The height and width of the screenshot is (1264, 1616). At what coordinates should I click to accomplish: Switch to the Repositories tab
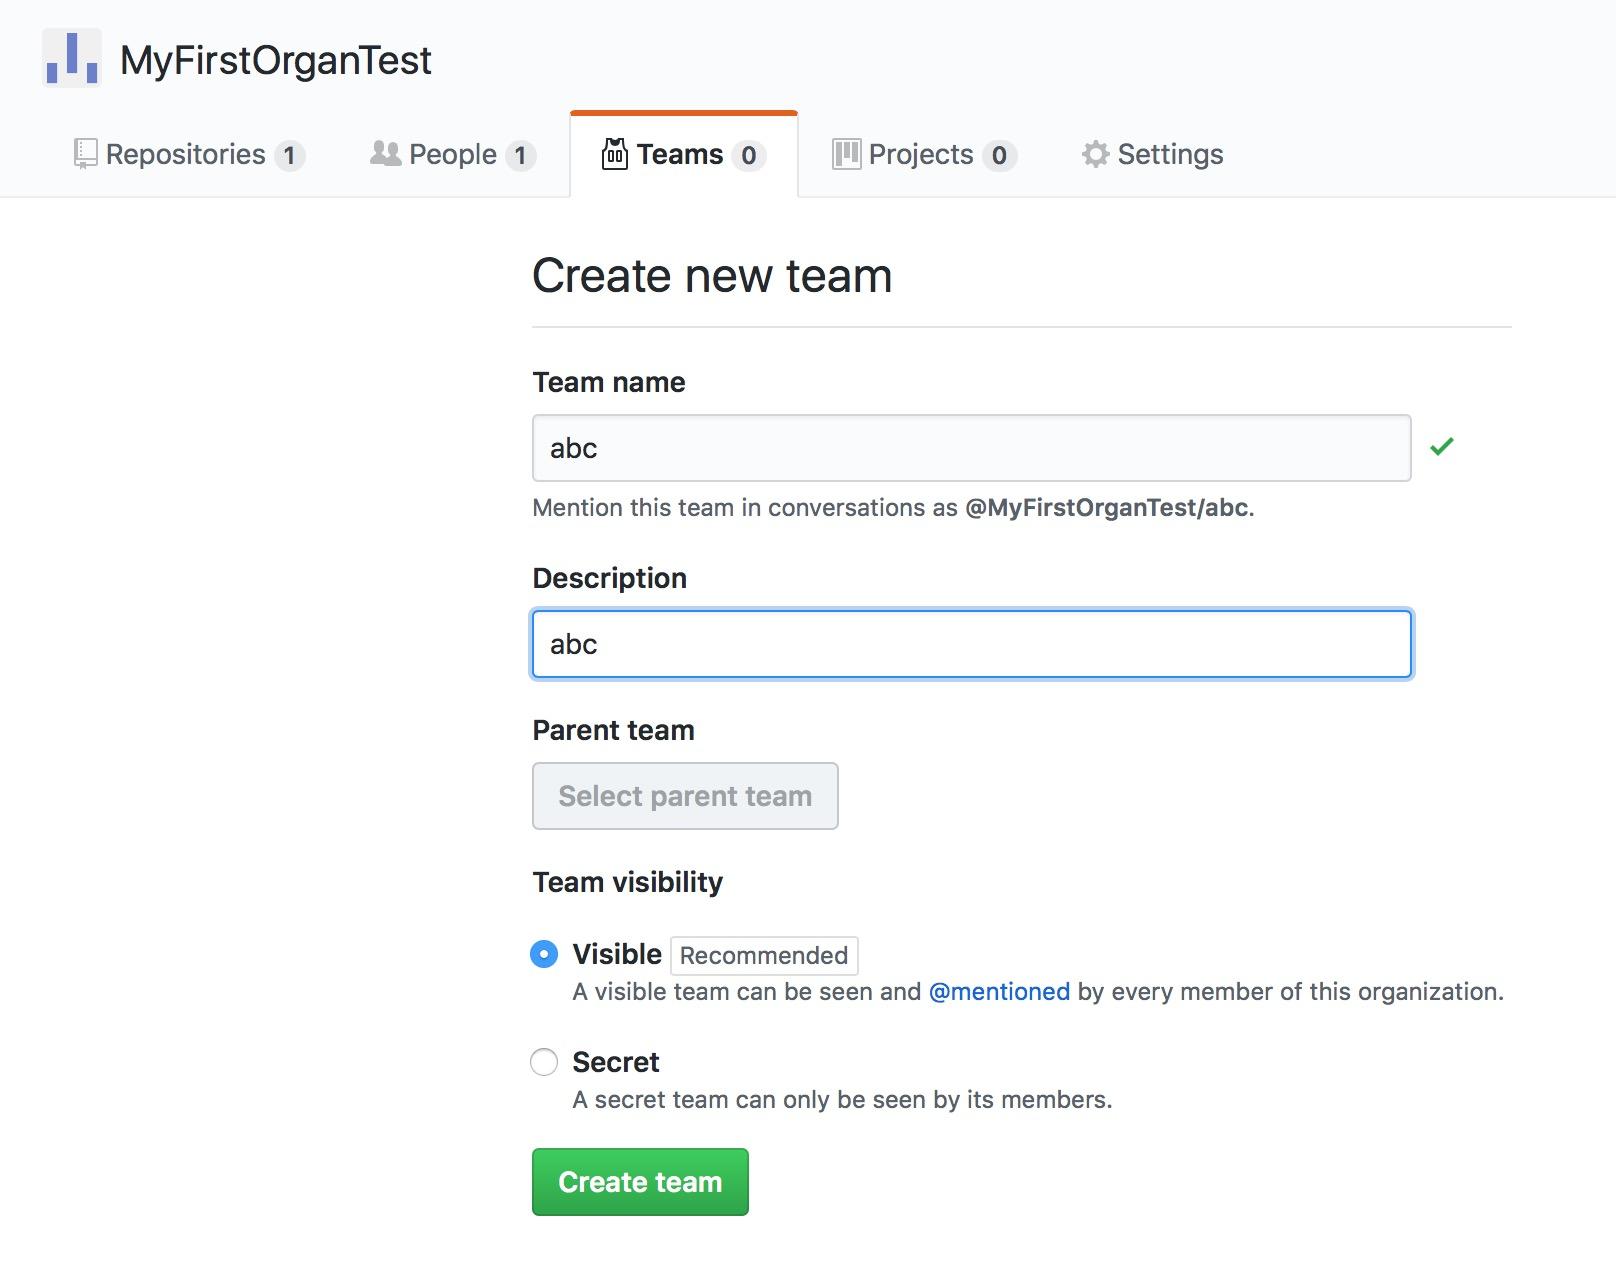point(187,155)
